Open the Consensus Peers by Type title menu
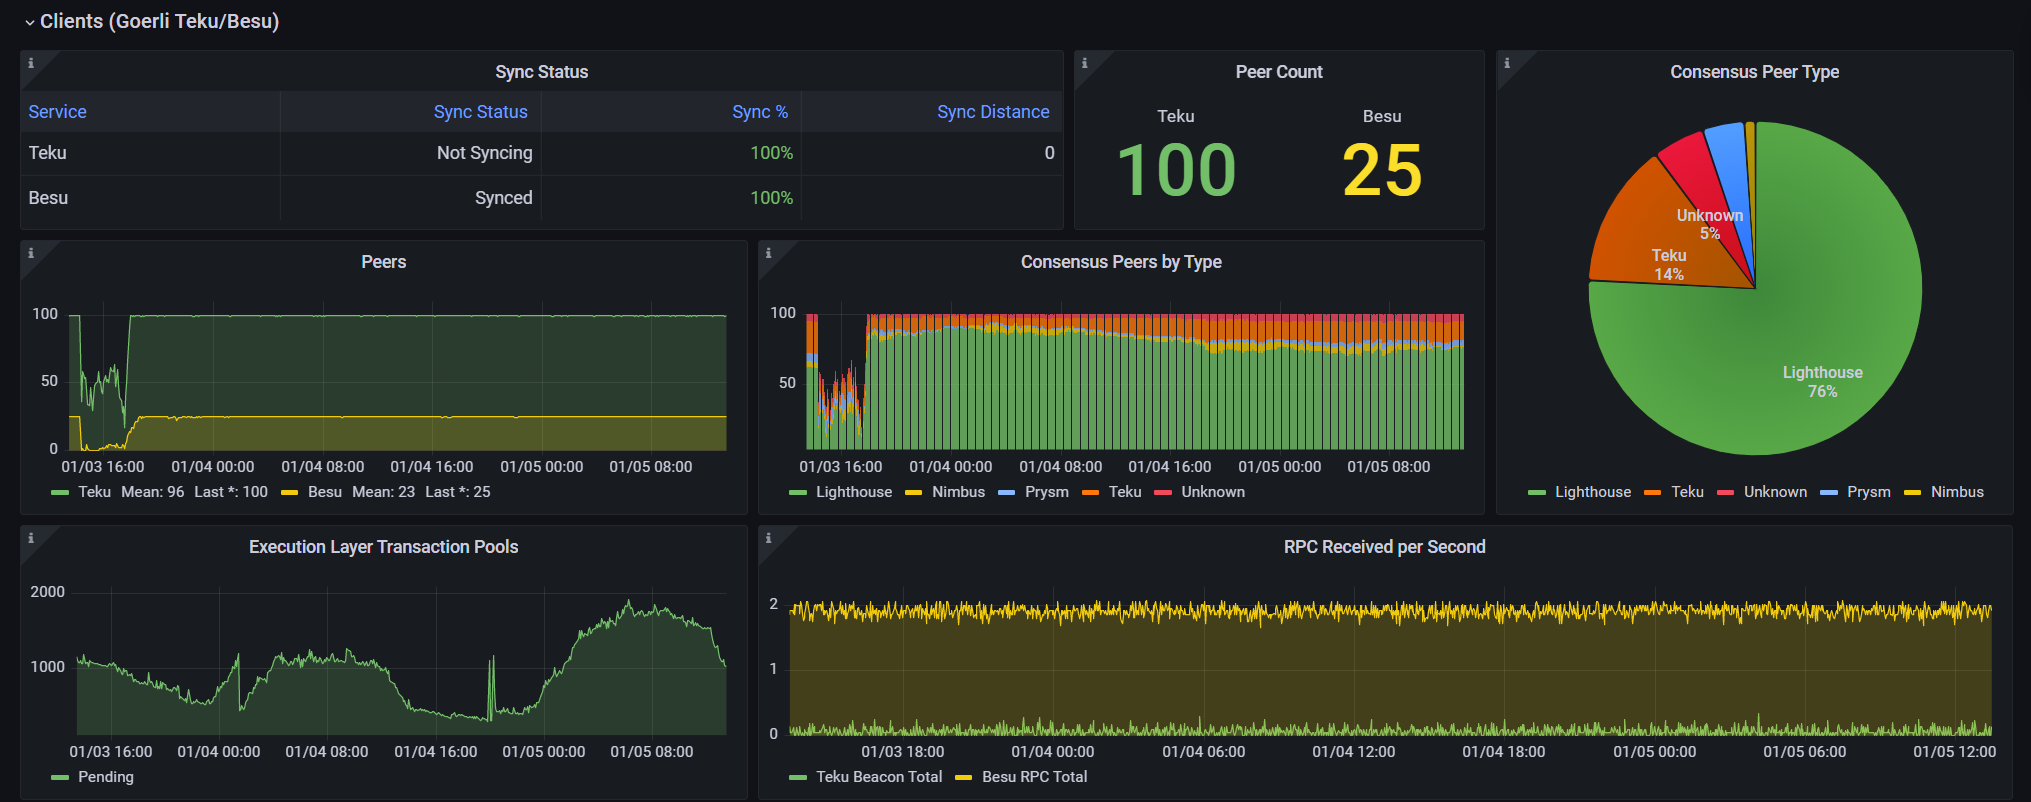Screen dimensions: 2031x802 pos(1121,262)
